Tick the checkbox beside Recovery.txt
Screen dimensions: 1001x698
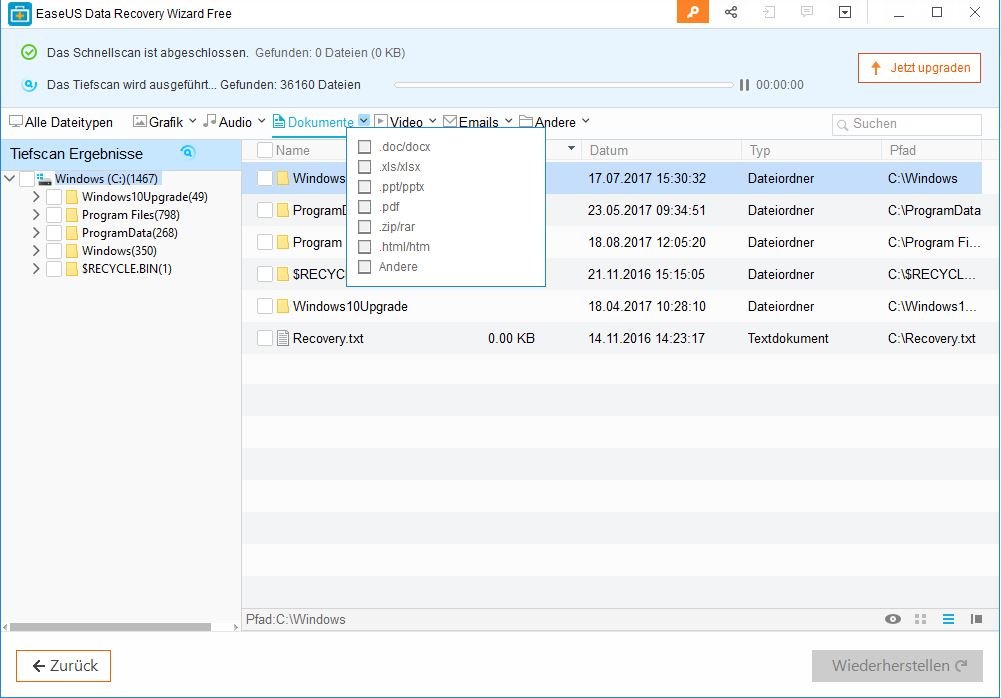pos(265,339)
